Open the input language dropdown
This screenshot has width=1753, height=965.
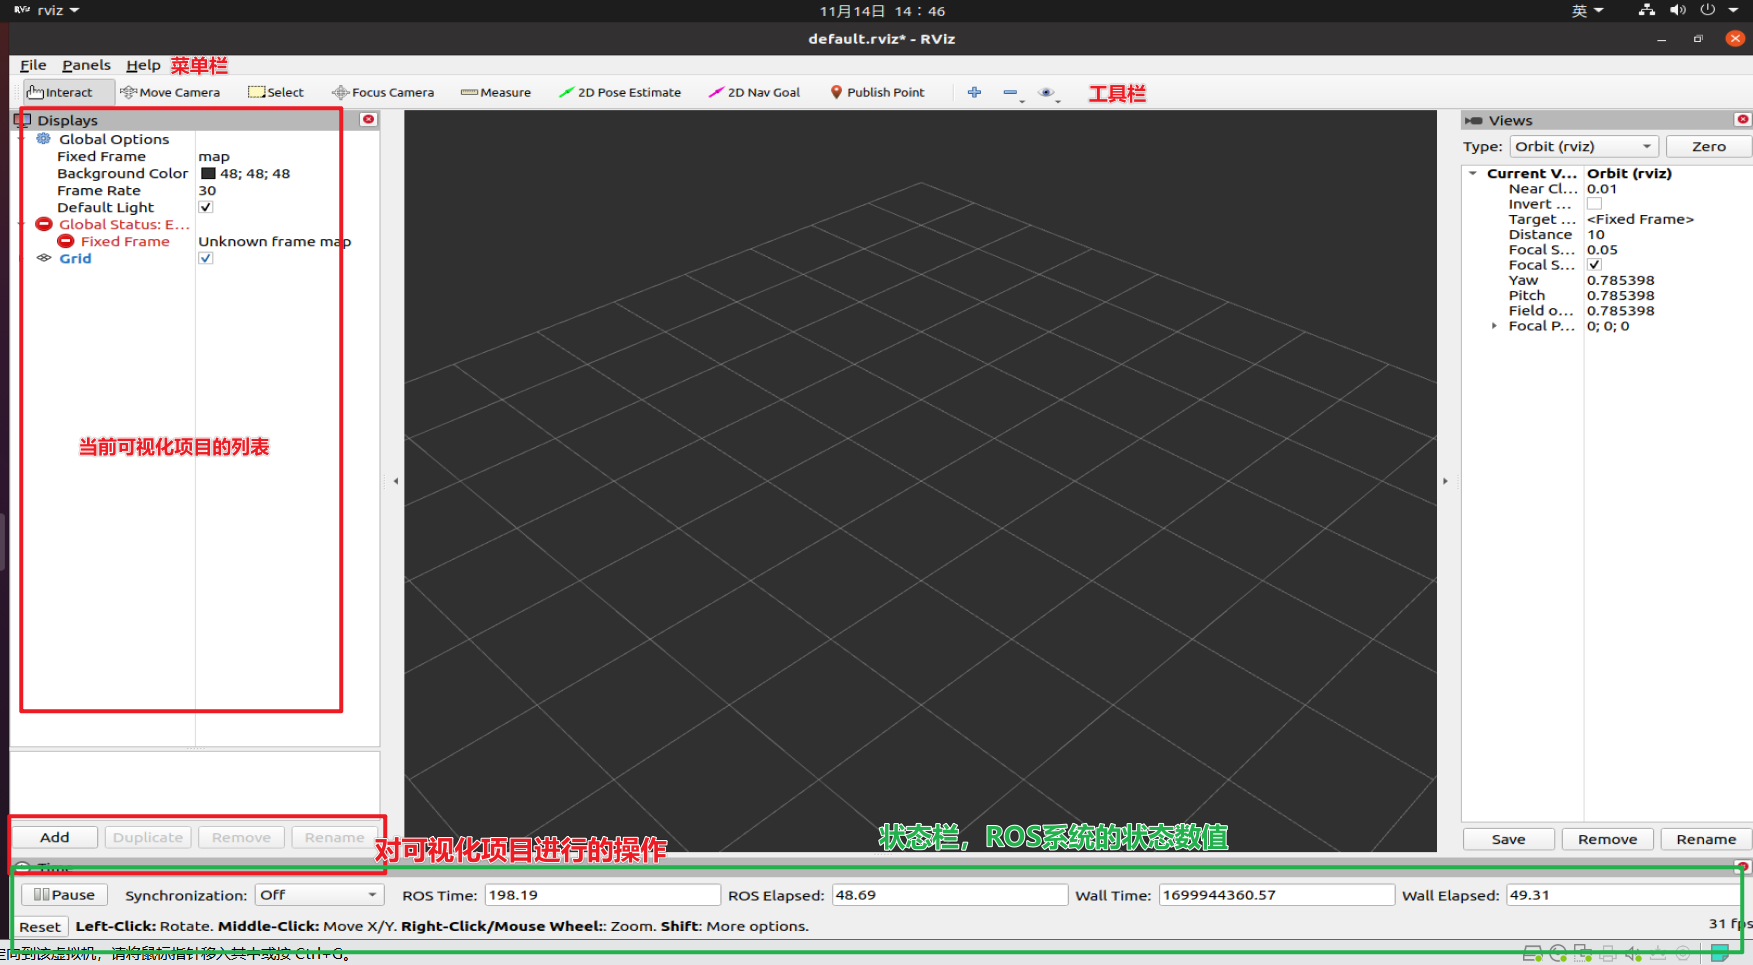(1587, 10)
